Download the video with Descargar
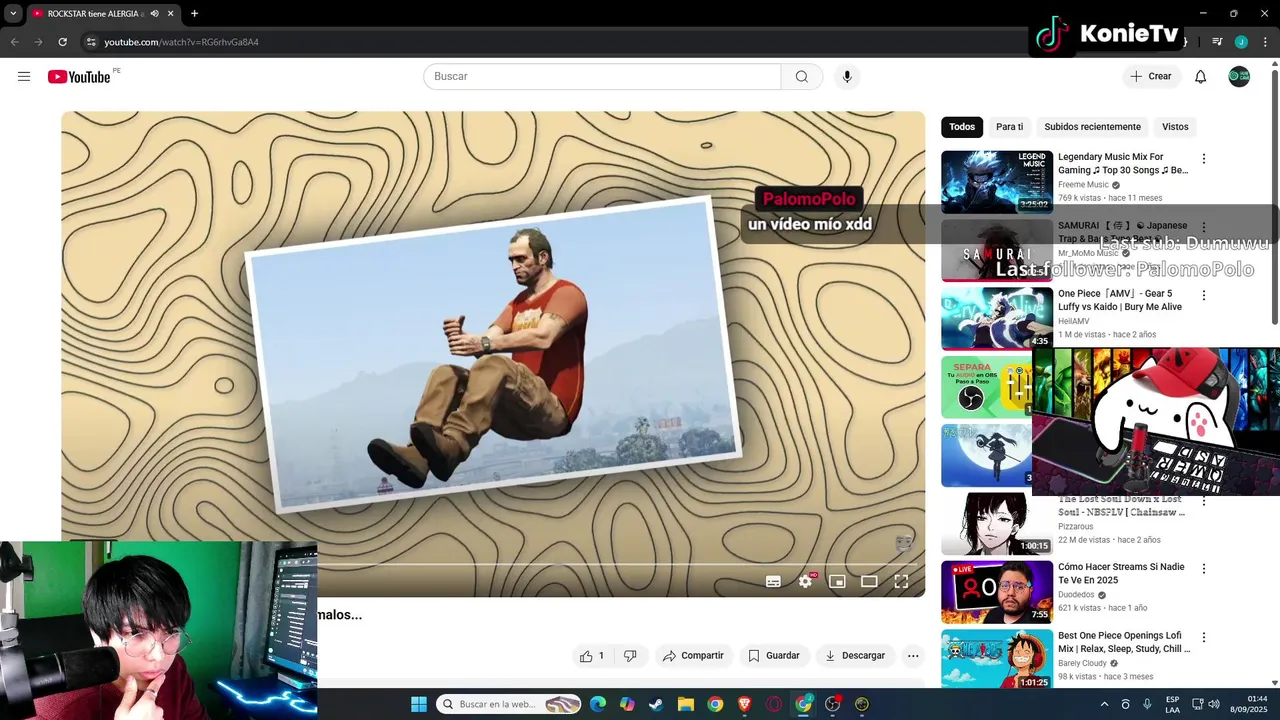This screenshot has width=1280, height=720. pos(855,656)
